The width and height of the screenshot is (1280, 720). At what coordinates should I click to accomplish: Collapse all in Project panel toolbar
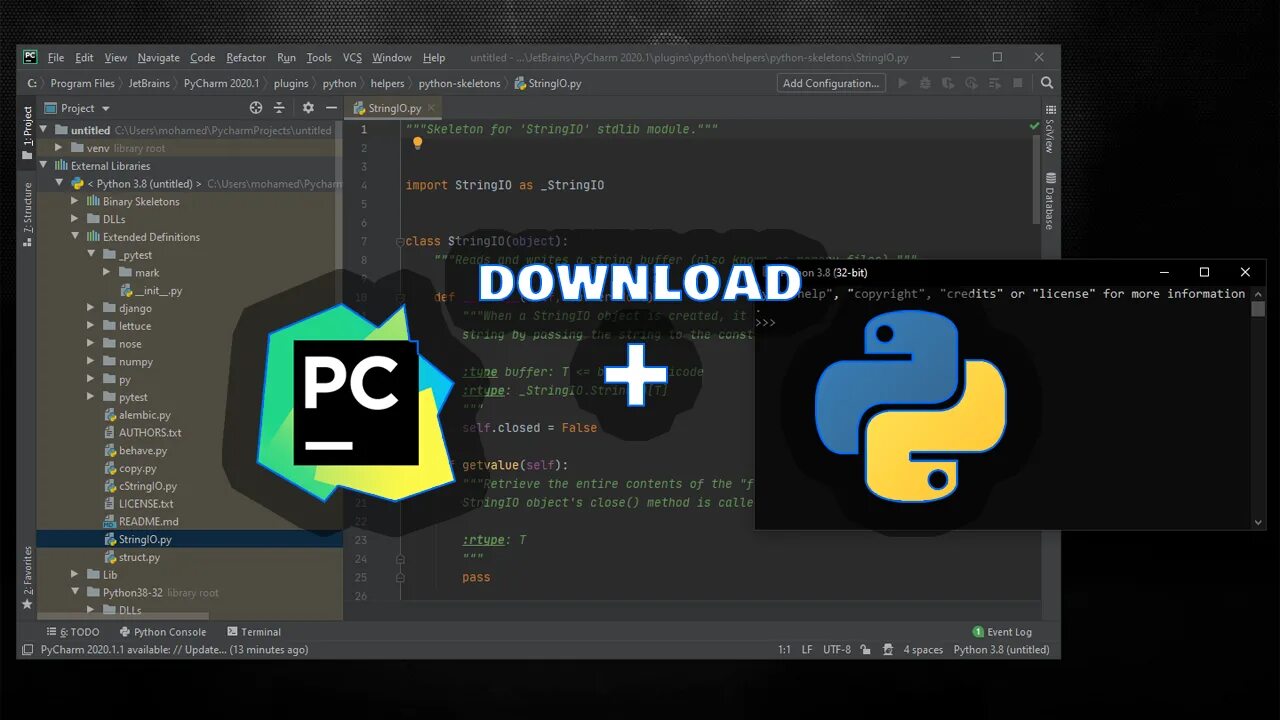tap(279, 108)
